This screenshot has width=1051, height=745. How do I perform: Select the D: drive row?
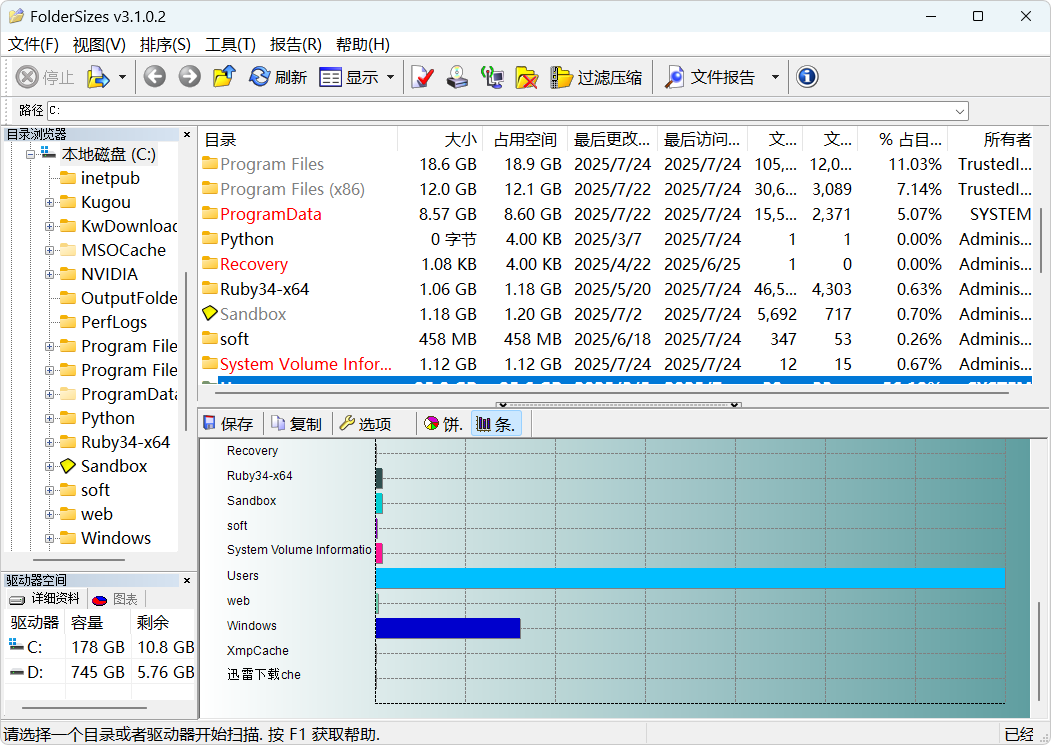click(100, 672)
